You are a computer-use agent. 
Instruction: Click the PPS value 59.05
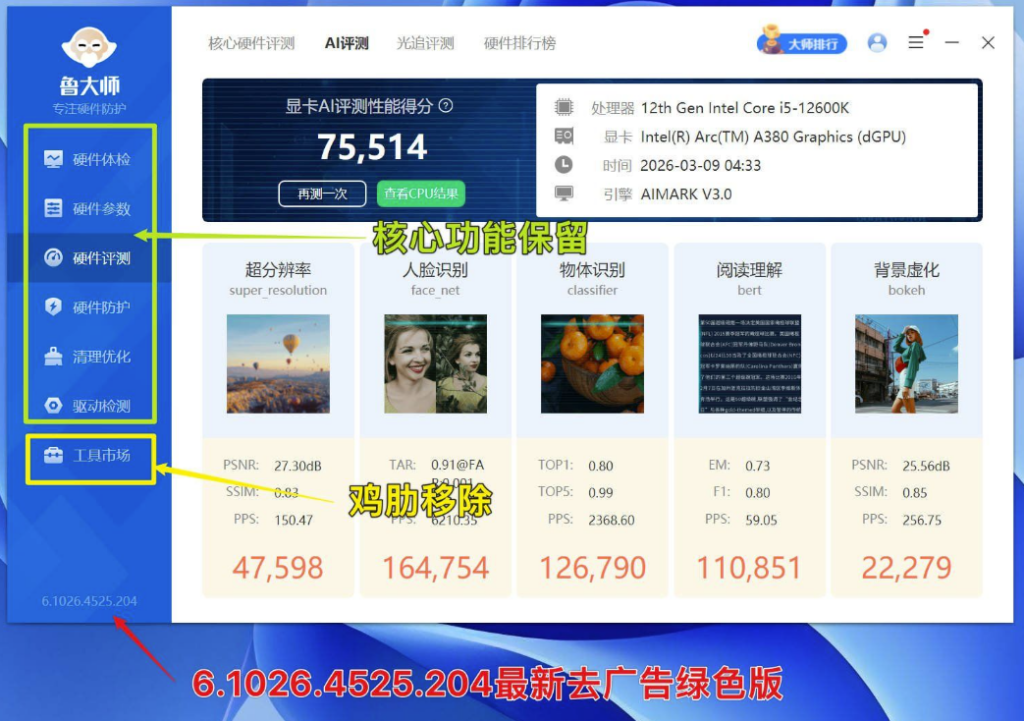(761, 520)
